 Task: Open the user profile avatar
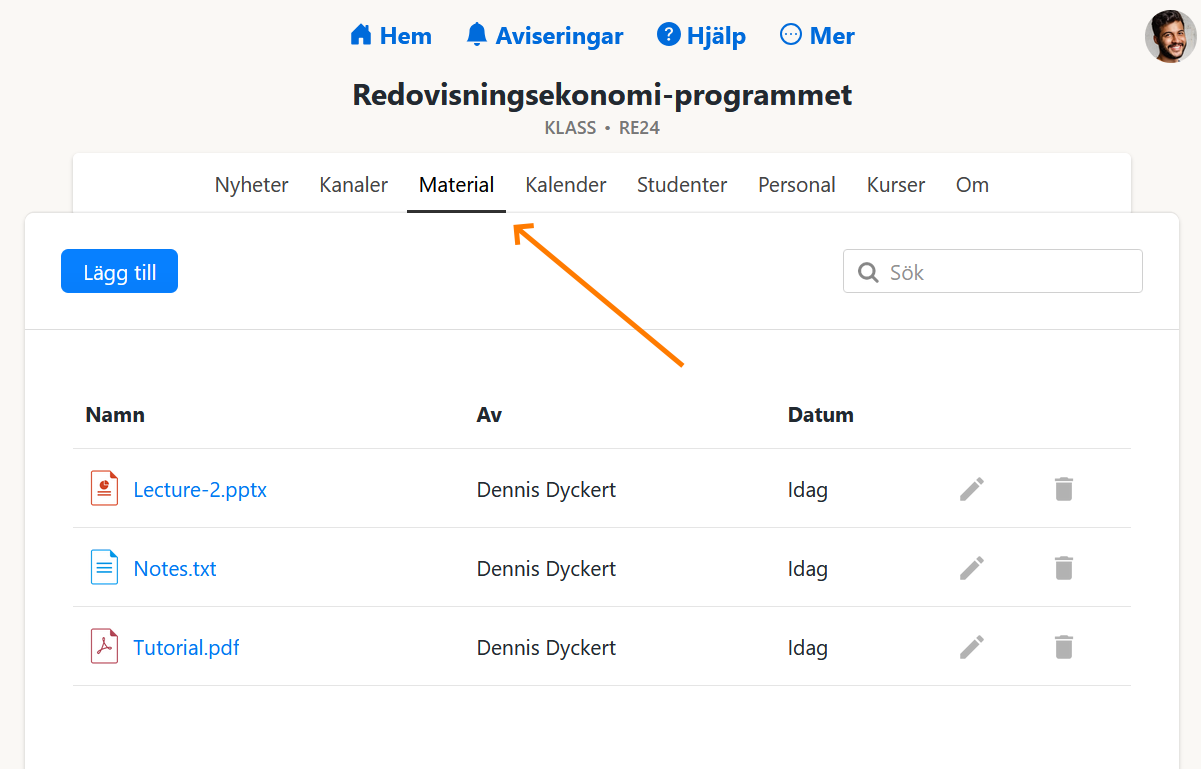(x=1170, y=37)
